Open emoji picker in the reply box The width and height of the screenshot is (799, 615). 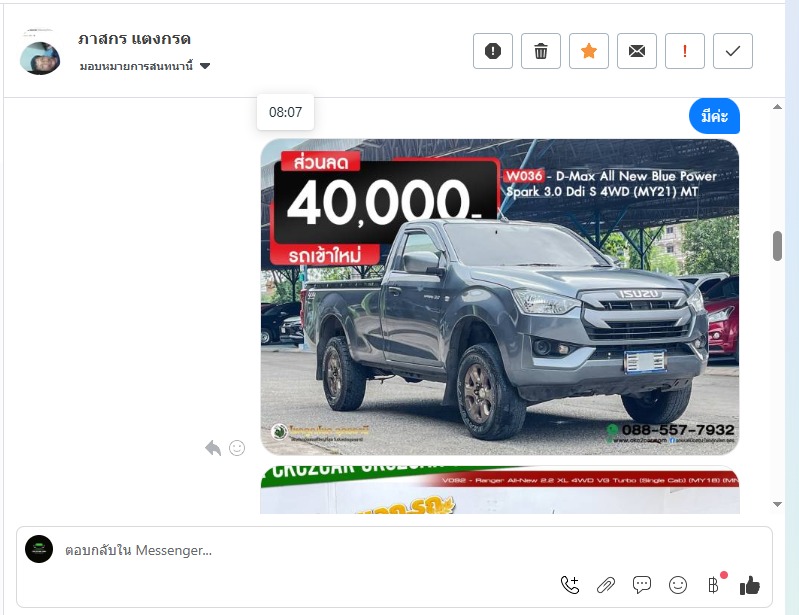click(678, 585)
